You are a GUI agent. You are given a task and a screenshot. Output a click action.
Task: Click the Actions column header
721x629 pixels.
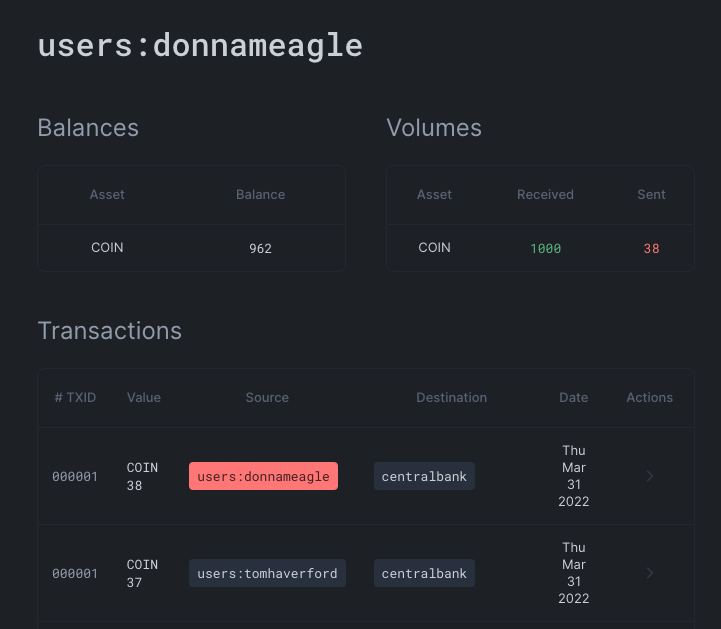tap(649, 398)
